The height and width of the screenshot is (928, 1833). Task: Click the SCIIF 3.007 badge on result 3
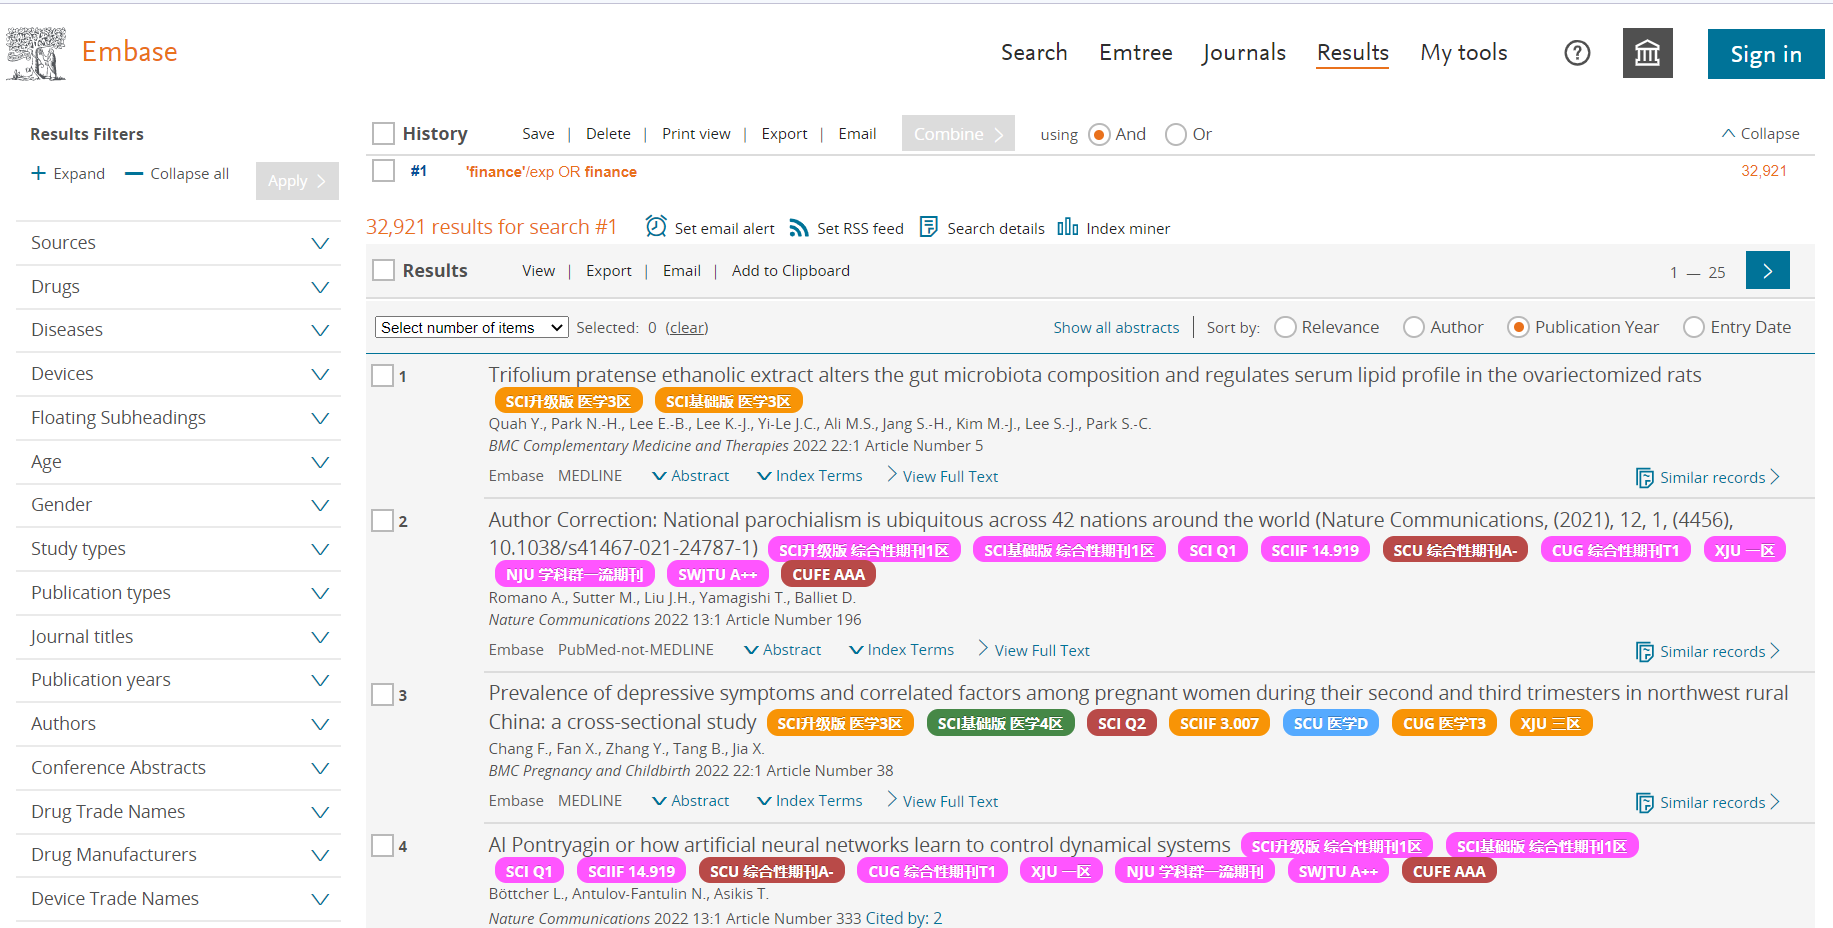click(x=1219, y=723)
